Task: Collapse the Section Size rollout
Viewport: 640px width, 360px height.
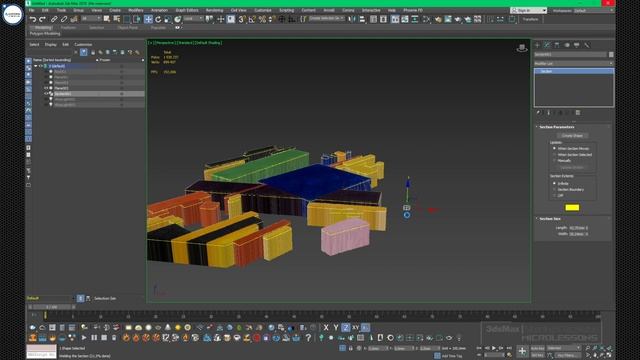Action: pos(550,219)
